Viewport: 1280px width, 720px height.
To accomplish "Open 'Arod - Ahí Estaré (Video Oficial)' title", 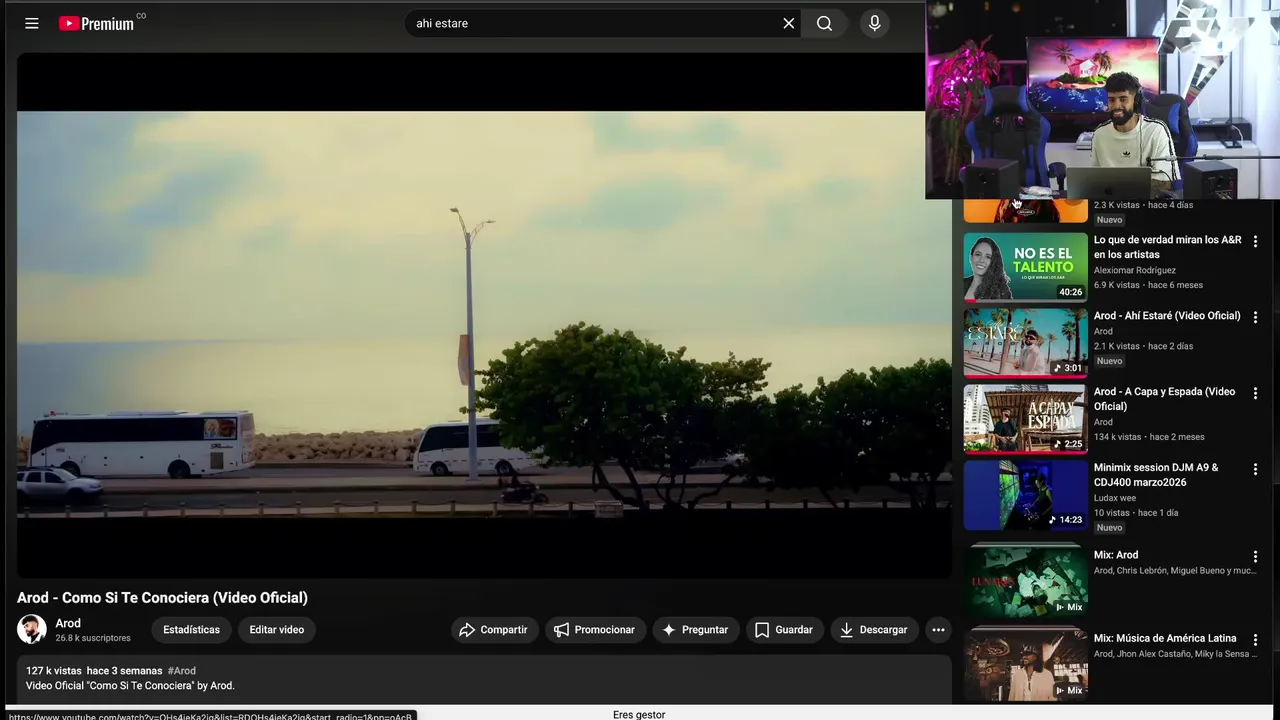I will pos(1167,316).
